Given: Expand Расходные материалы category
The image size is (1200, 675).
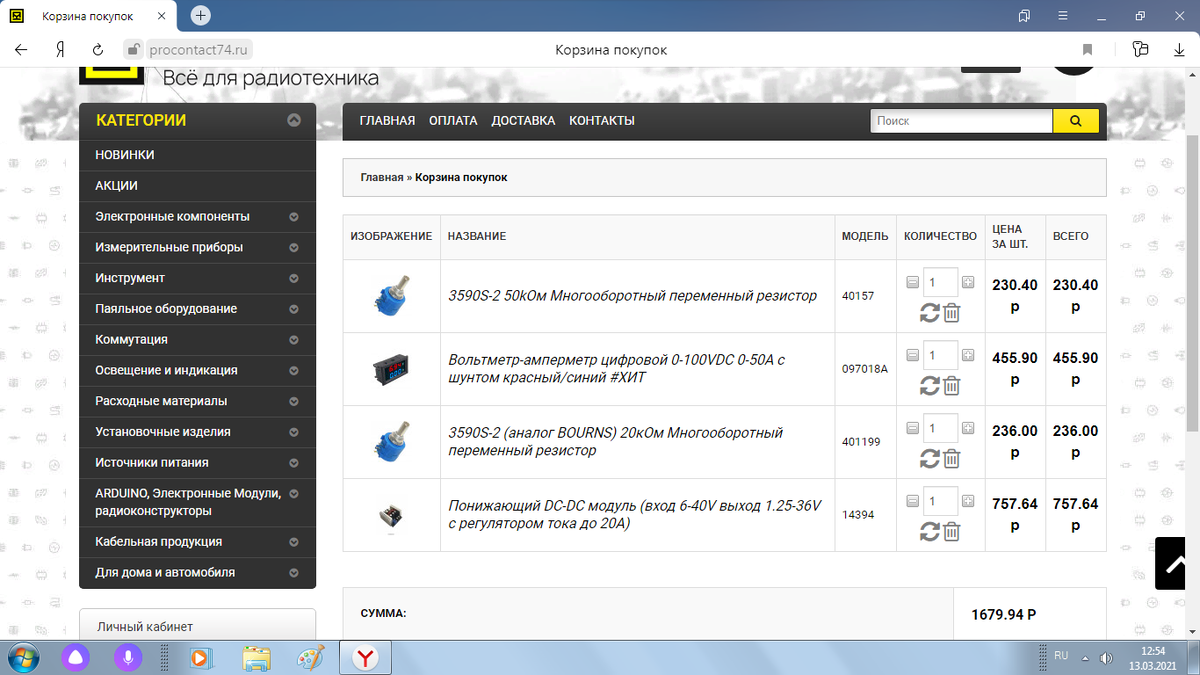Looking at the screenshot, I should (294, 402).
